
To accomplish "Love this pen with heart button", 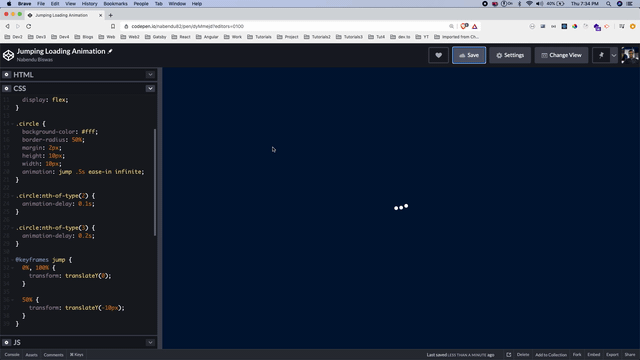I will click(438, 55).
